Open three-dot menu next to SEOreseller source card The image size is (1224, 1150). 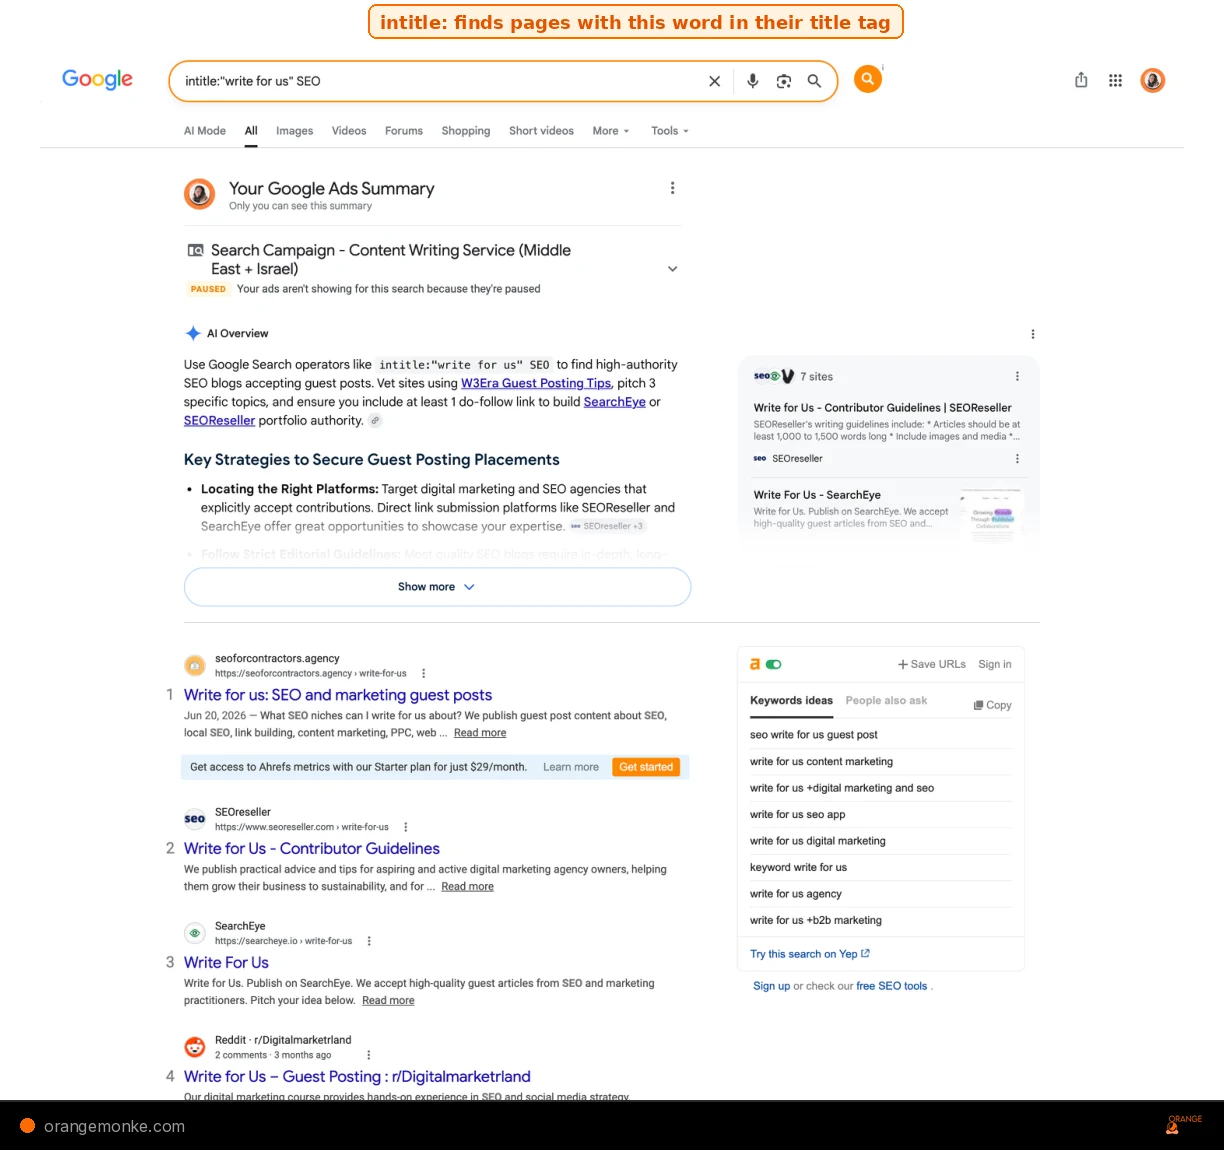point(1017,459)
